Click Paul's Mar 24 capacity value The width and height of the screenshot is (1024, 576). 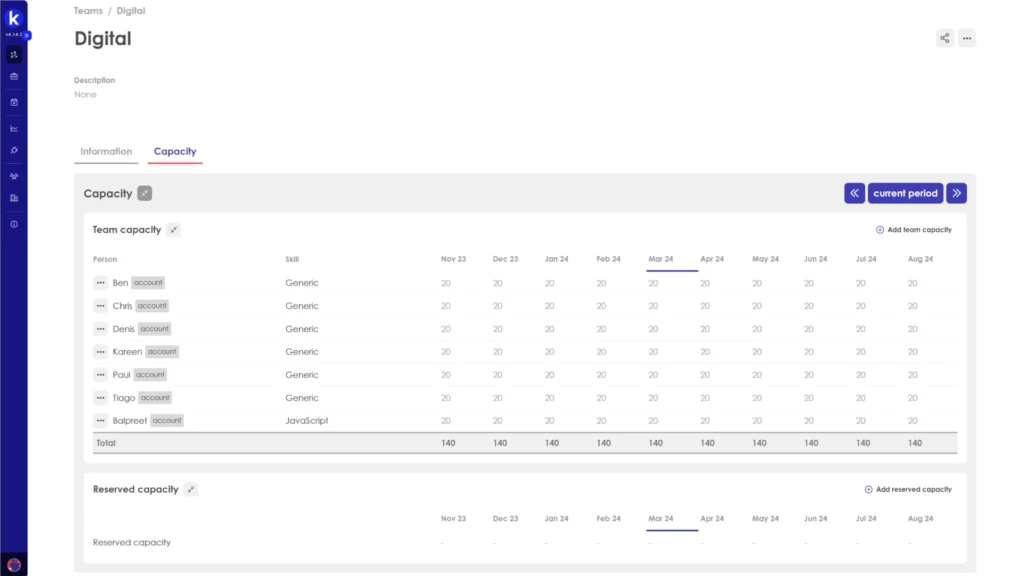click(x=653, y=375)
